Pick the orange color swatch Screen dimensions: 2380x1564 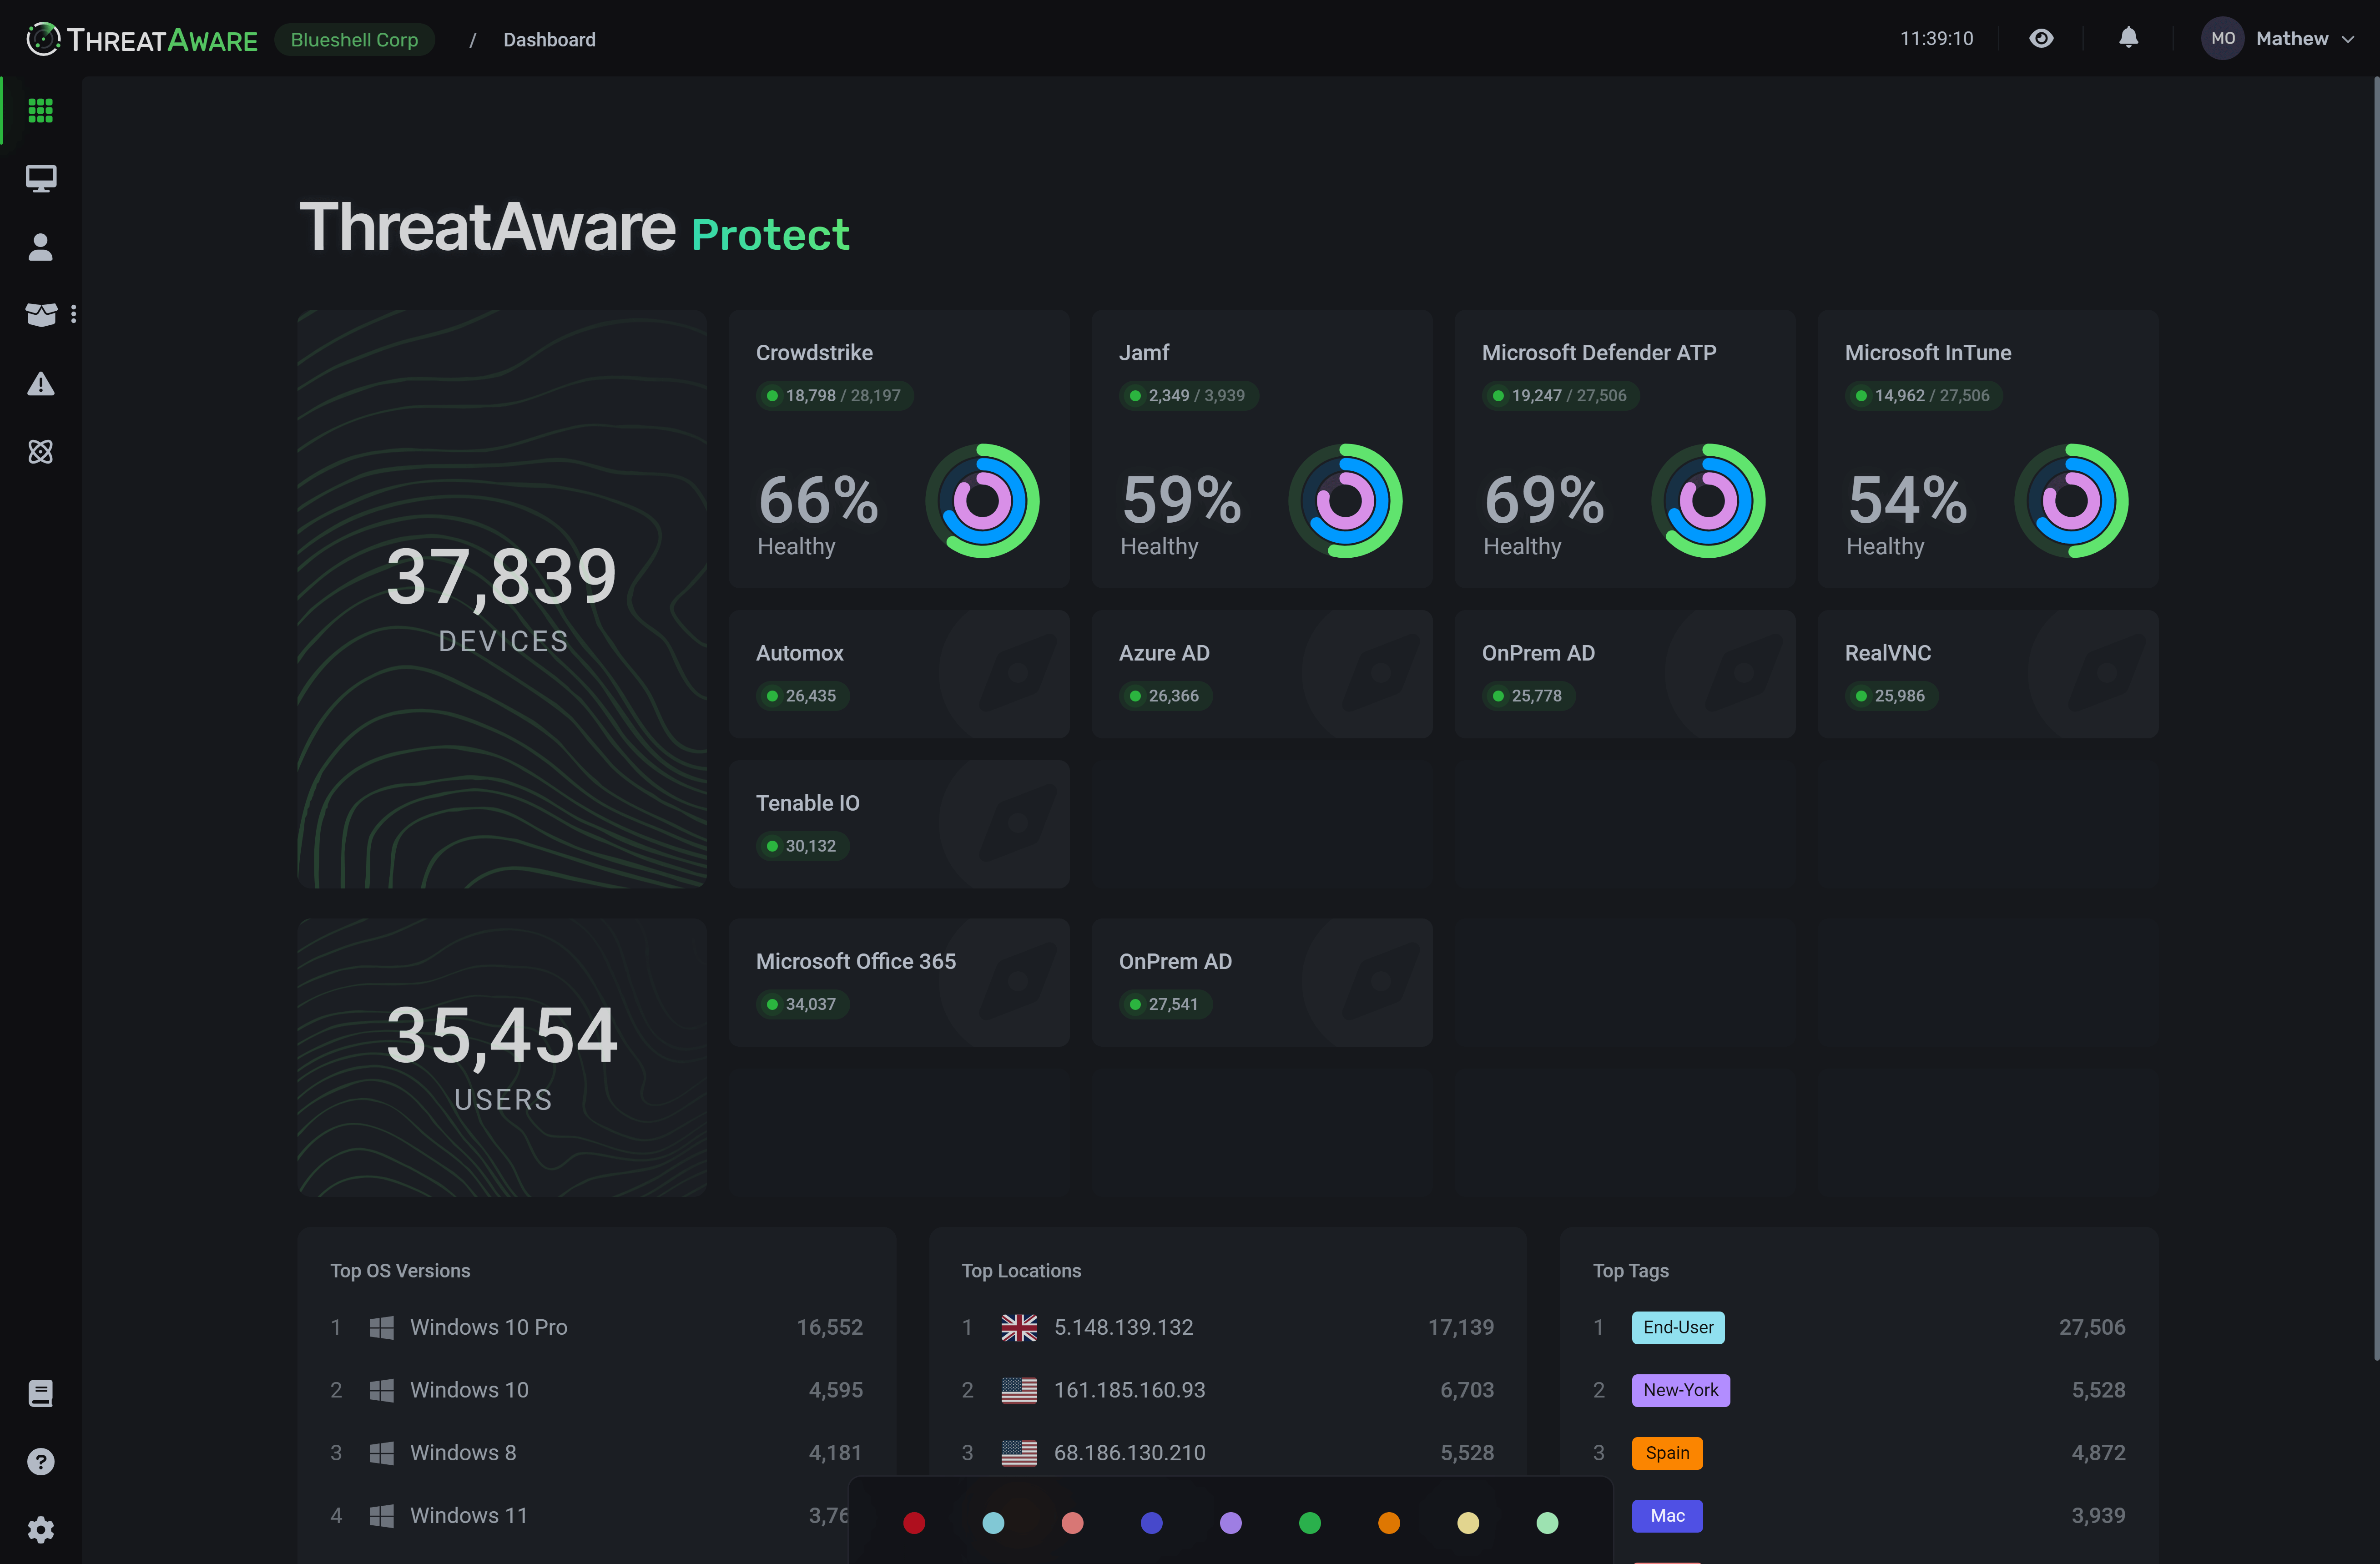1388,1522
